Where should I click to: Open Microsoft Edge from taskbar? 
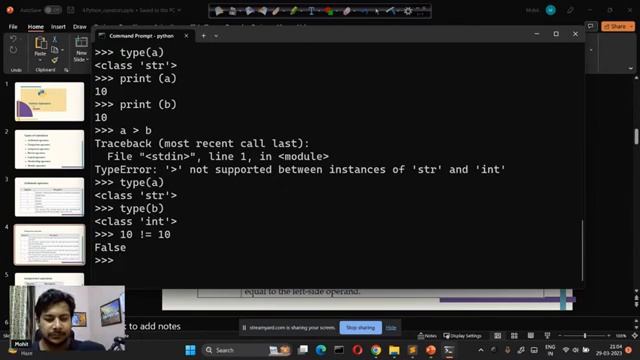(x=321, y=350)
